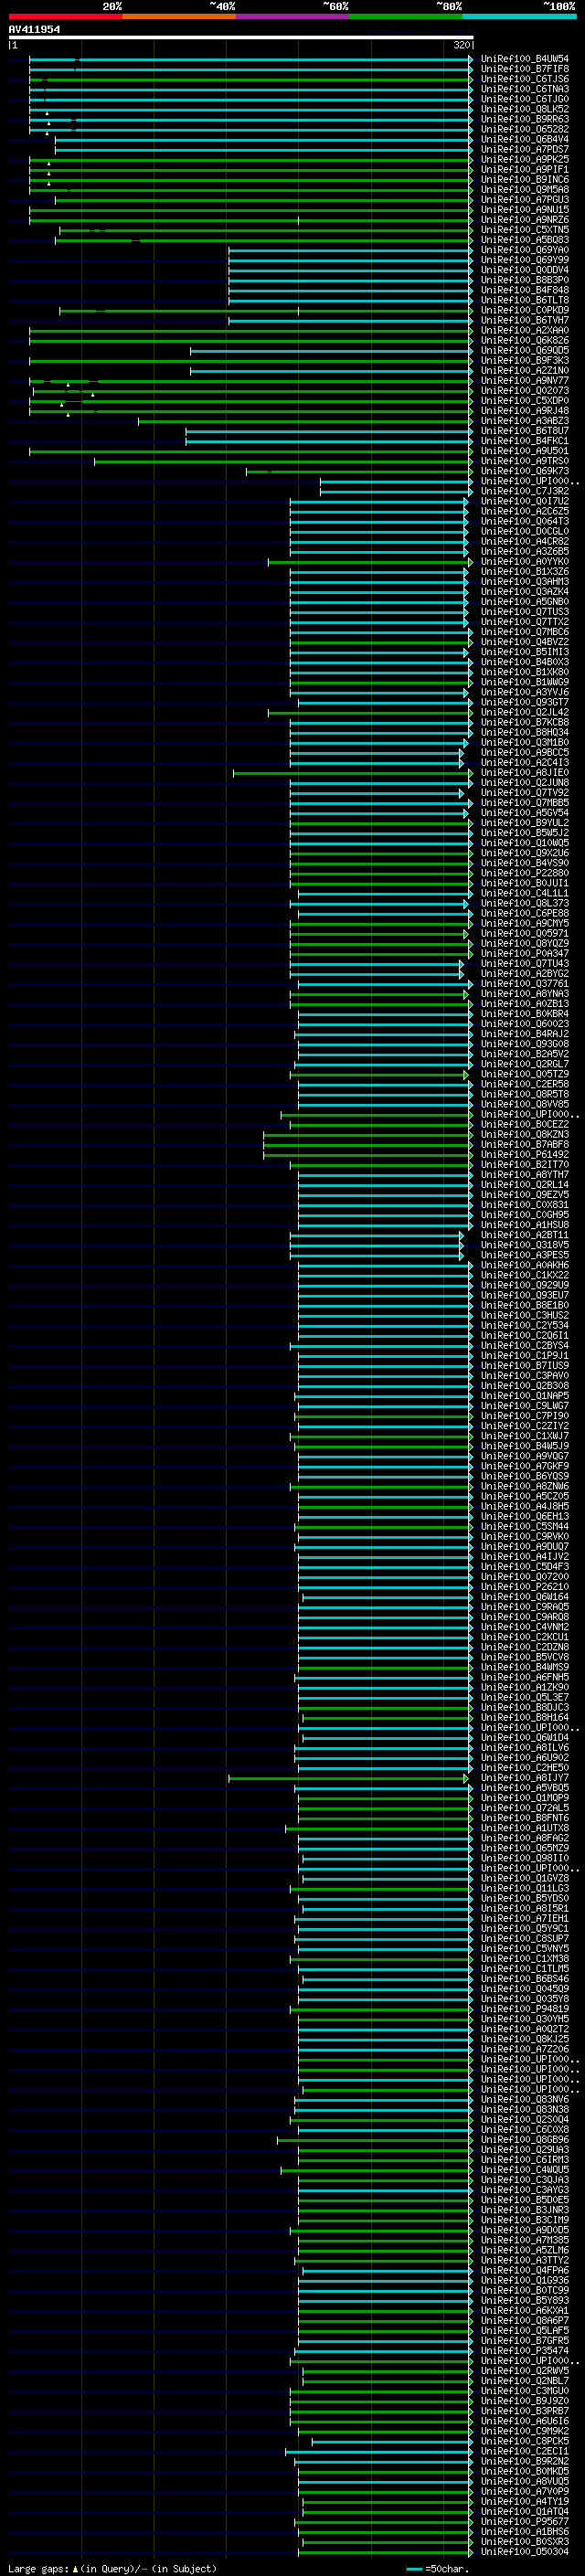Select hit label UniRef100_Q8LK52
This screenshot has height=2576, width=585.
(x=525, y=109)
